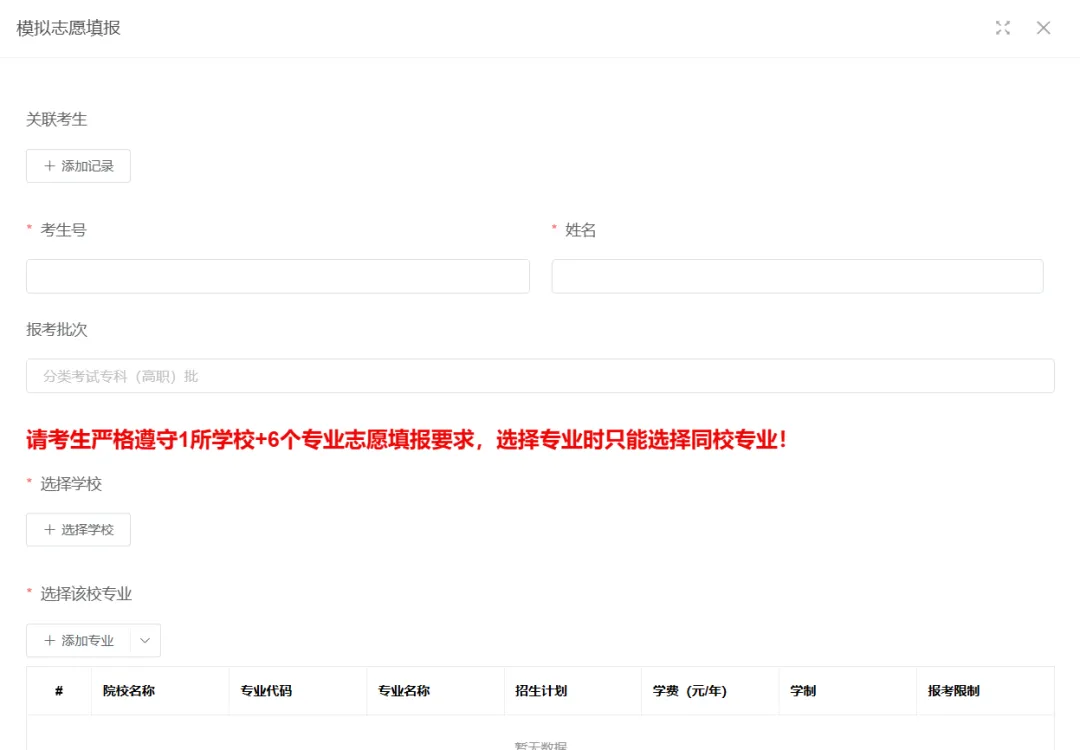Click the 院校名称 column header
This screenshot has height=750, width=1080.
pos(160,691)
